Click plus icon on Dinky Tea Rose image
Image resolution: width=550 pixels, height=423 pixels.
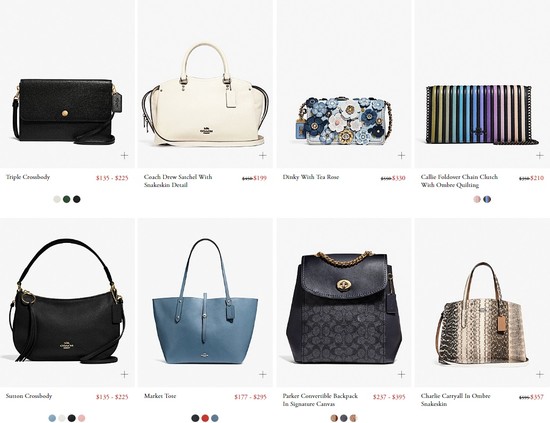click(x=401, y=155)
